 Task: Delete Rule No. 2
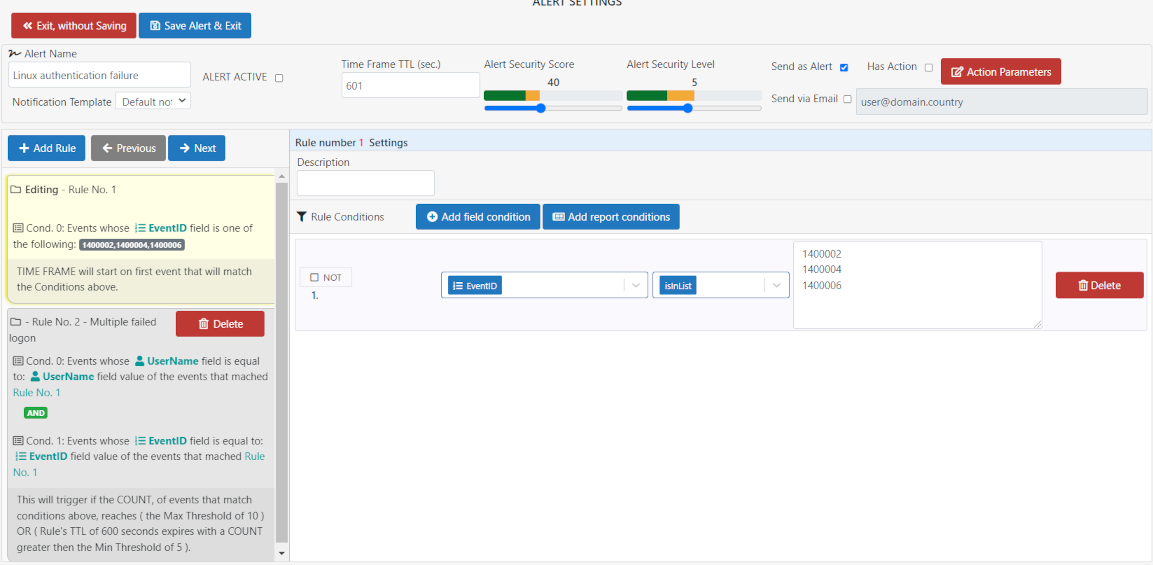[220, 324]
